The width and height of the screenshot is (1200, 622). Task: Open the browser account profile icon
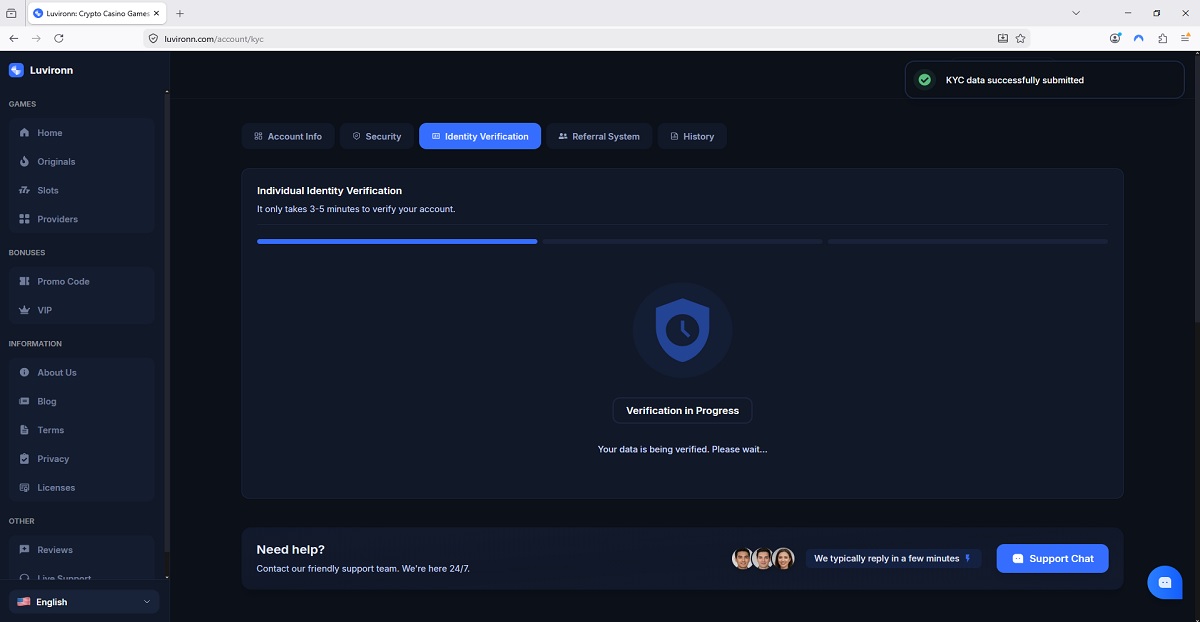(1115, 38)
